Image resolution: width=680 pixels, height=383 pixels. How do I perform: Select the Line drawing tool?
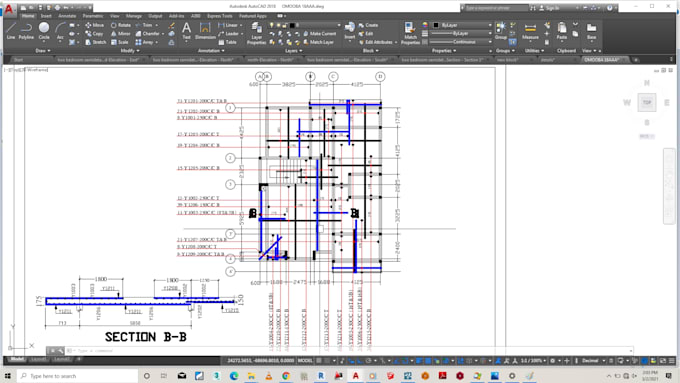(11, 31)
